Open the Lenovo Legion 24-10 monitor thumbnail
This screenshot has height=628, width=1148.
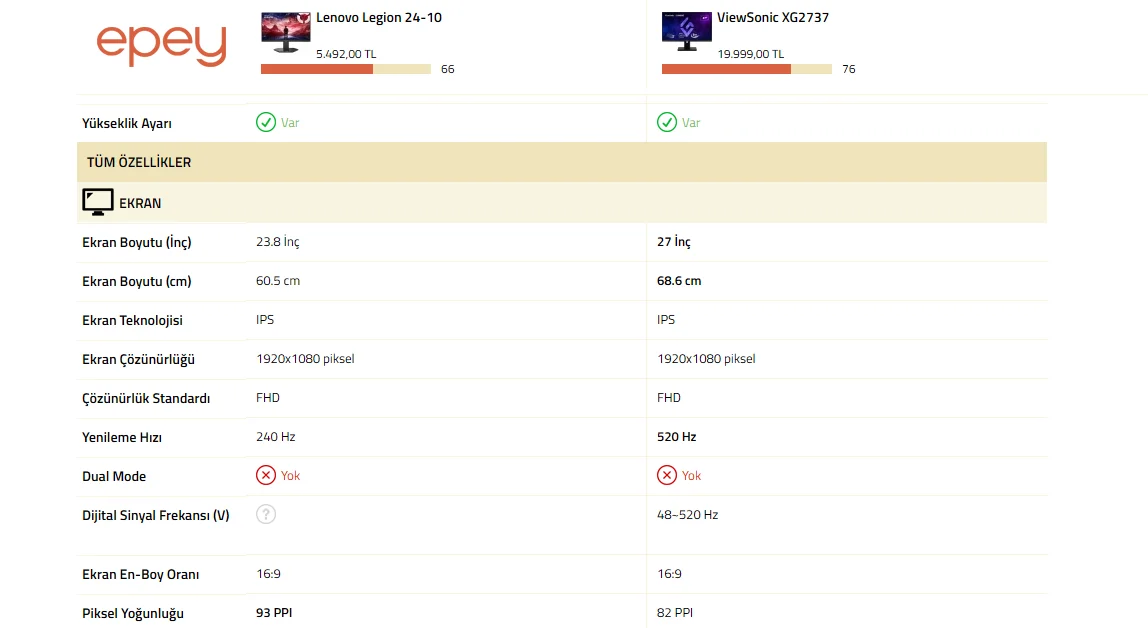coord(286,32)
